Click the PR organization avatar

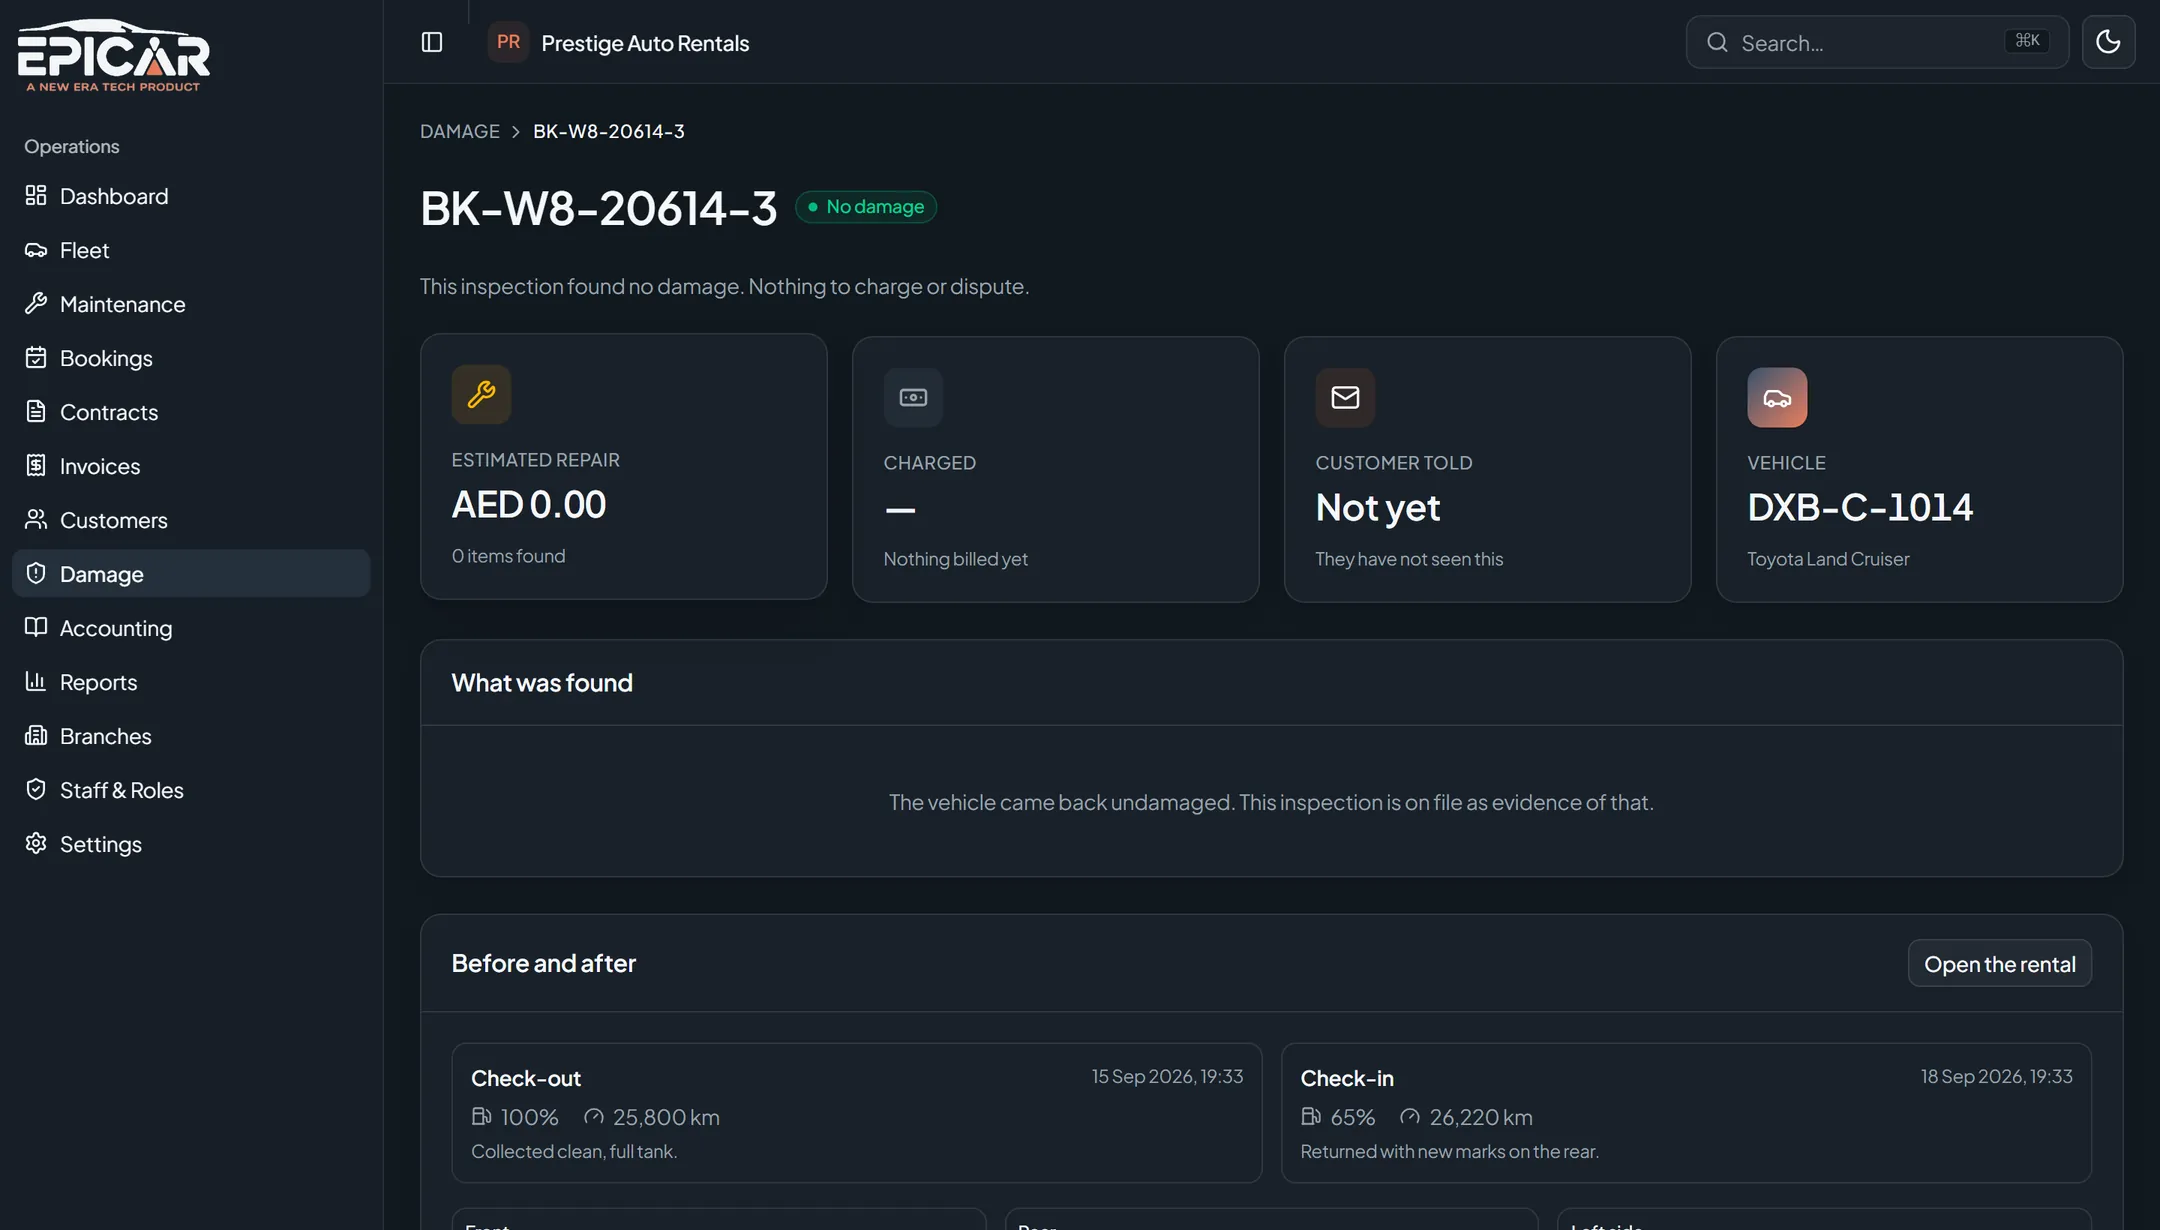pos(508,42)
